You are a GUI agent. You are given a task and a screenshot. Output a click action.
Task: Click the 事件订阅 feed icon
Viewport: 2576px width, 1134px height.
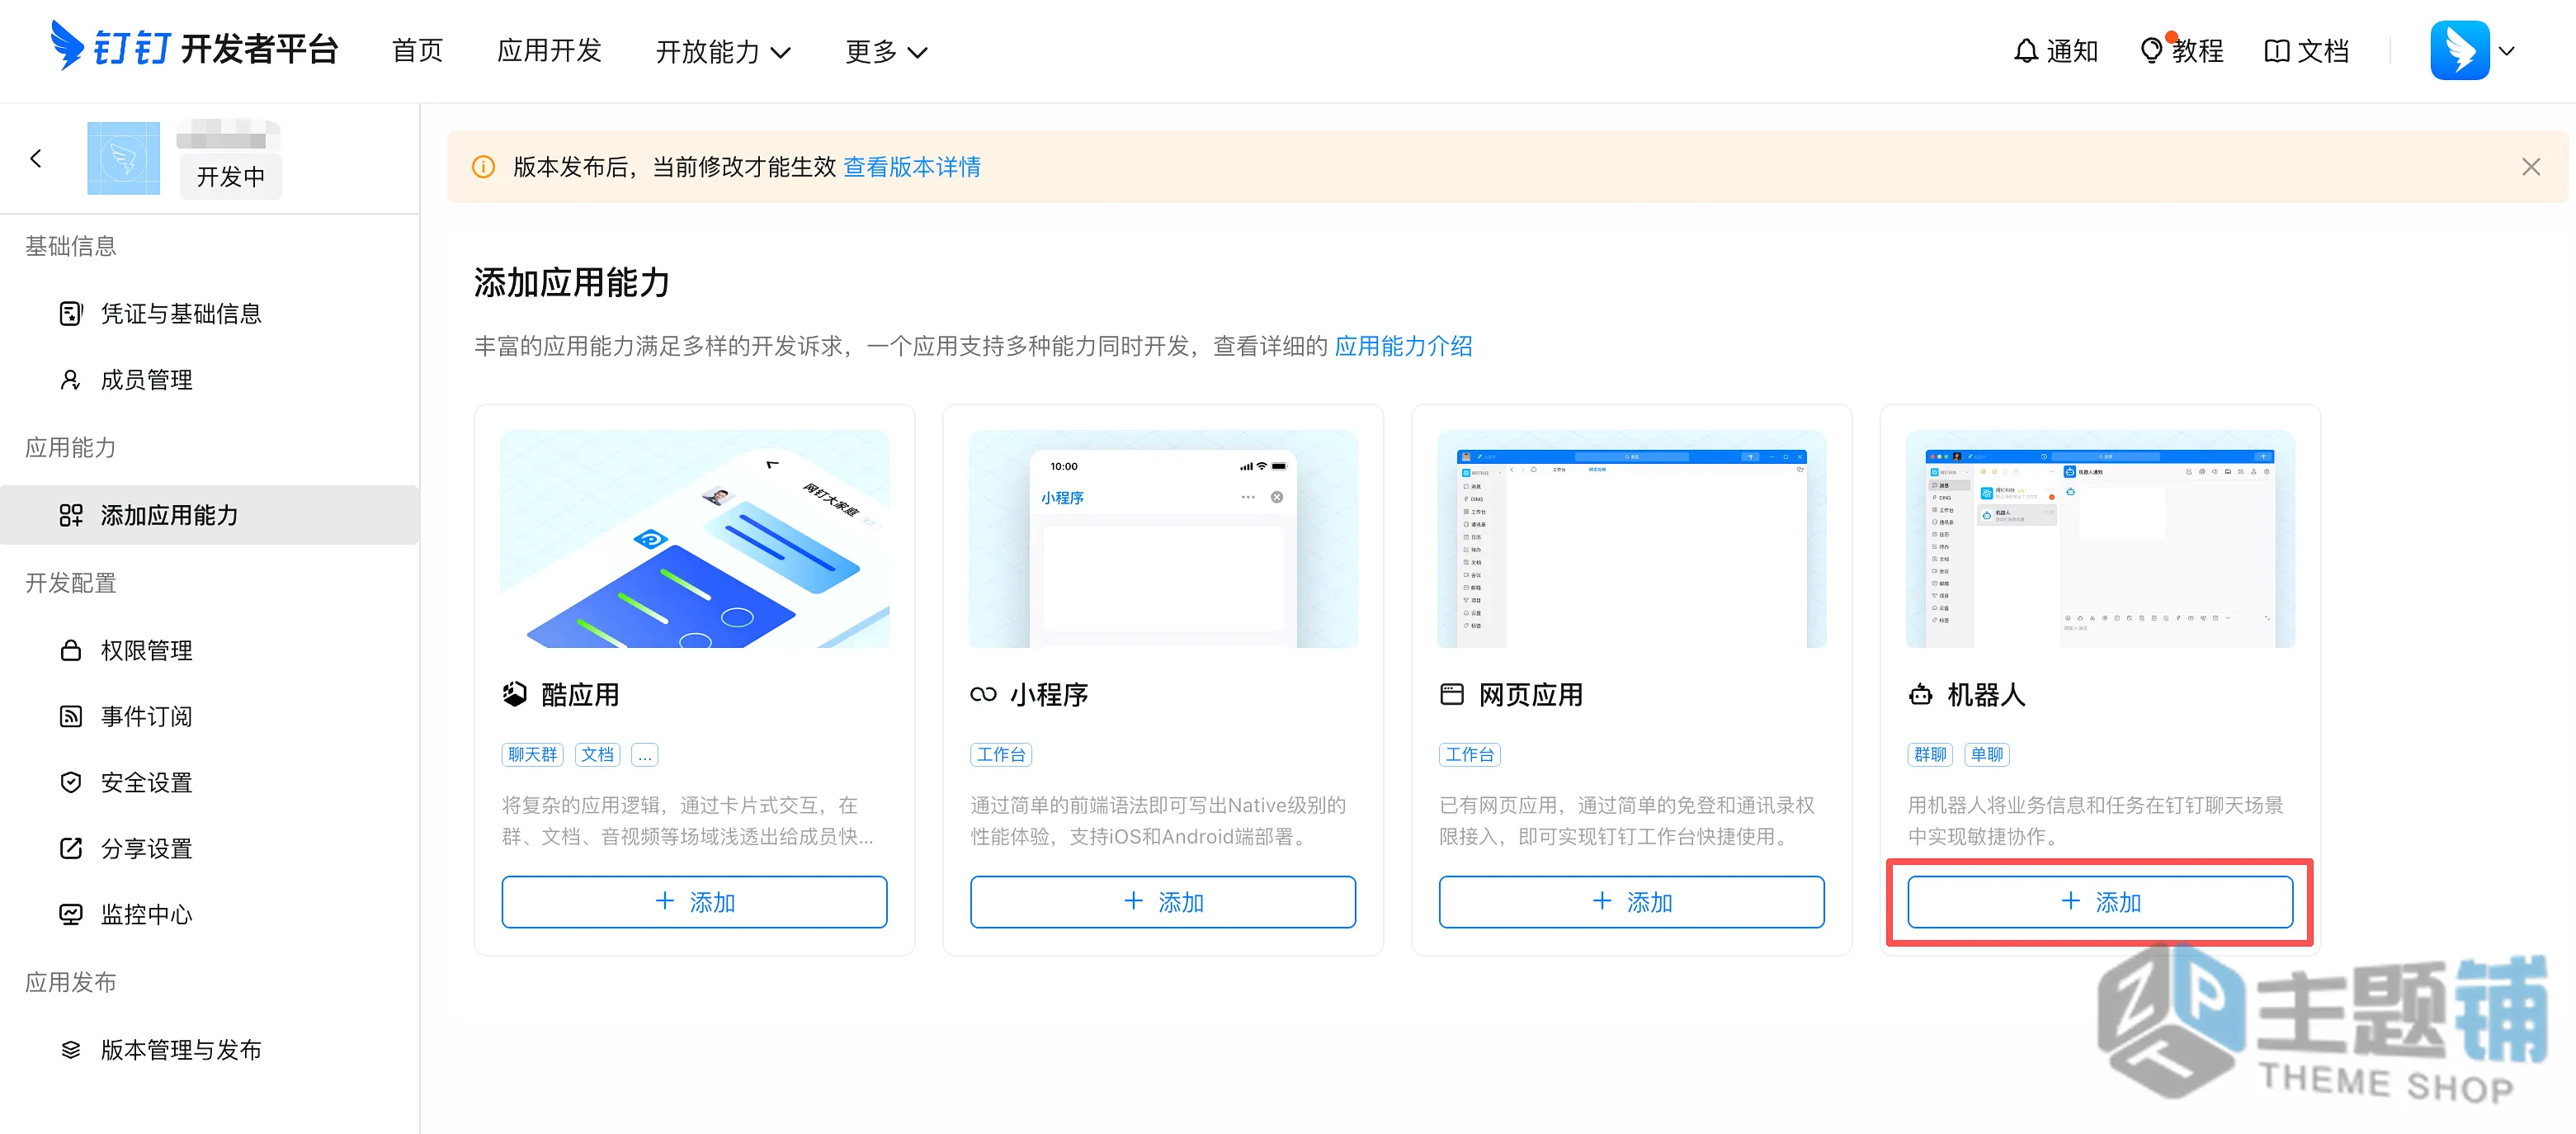71,716
